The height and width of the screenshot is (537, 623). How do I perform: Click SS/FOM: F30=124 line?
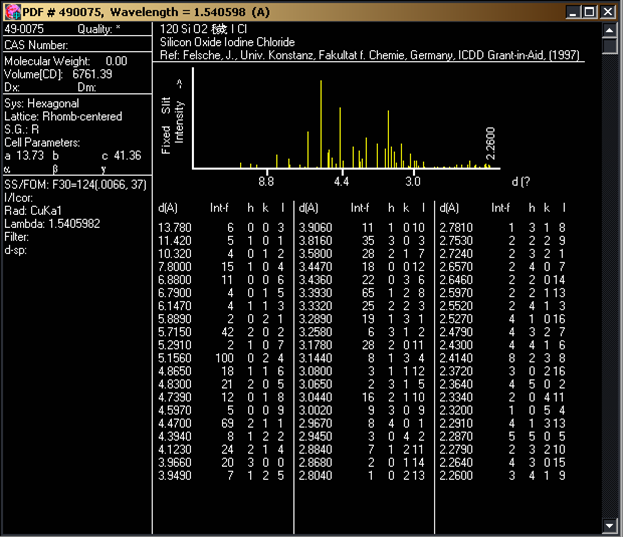(75, 185)
